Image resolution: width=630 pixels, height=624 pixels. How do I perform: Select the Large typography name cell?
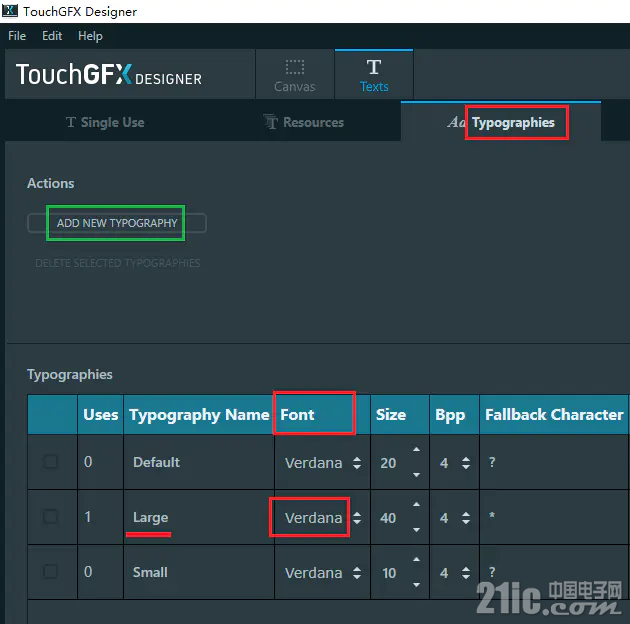pyautogui.click(x=199, y=517)
